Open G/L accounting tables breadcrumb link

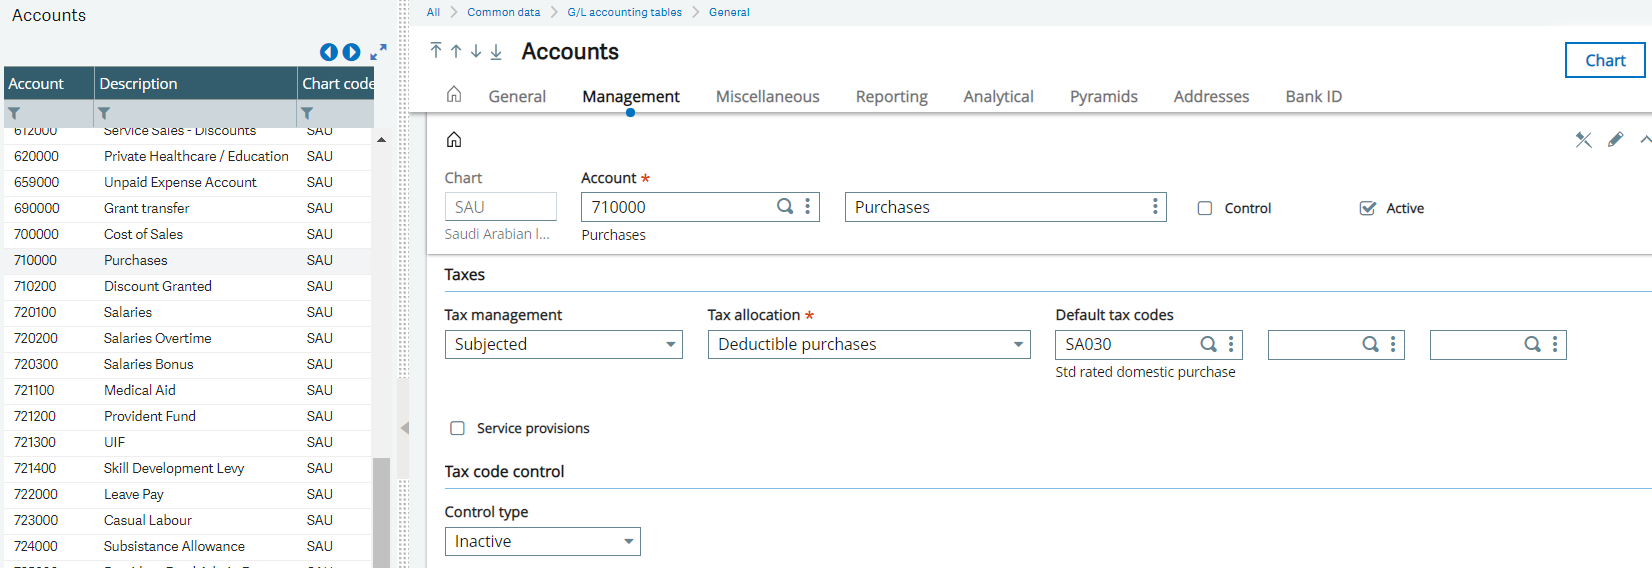624,12
